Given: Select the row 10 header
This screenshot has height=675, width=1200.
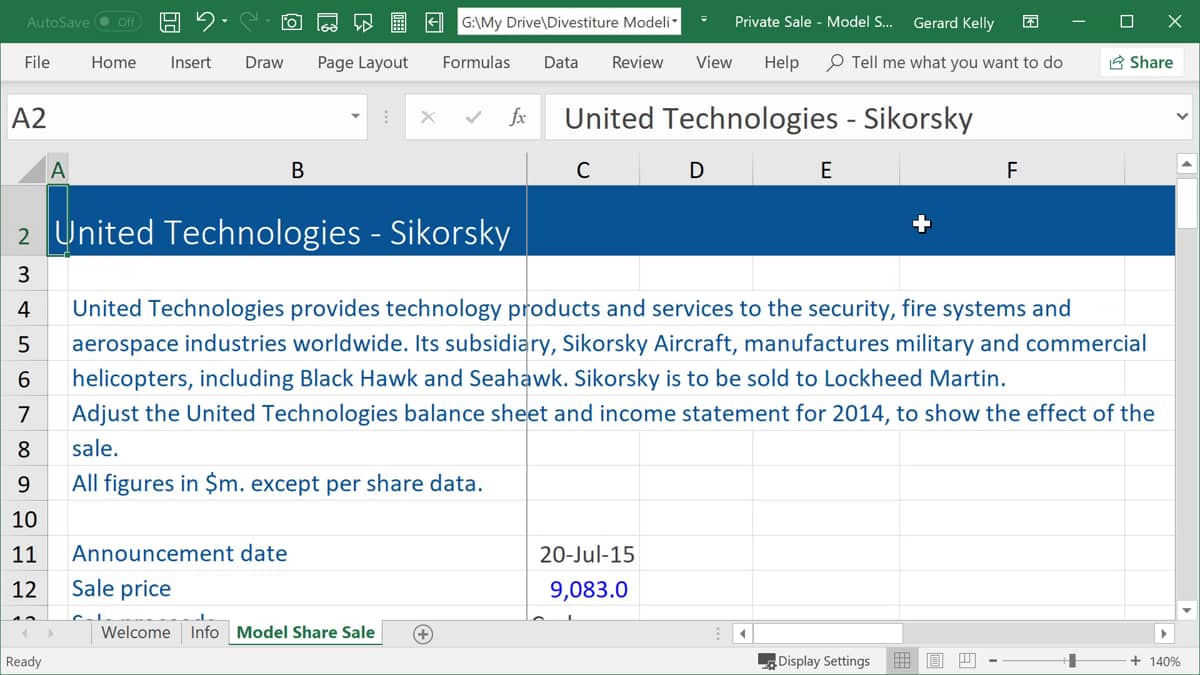Looking at the screenshot, I should coord(24,519).
